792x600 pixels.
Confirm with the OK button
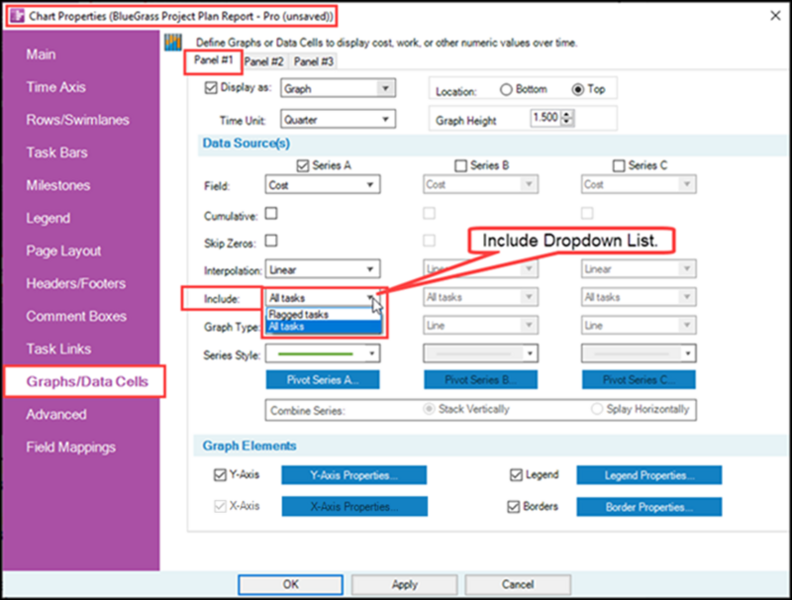(x=290, y=585)
